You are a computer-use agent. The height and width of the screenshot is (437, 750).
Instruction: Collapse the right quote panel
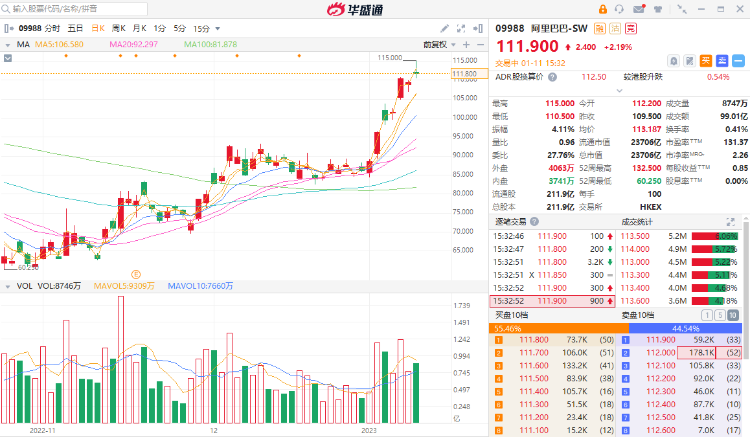(x=477, y=29)
